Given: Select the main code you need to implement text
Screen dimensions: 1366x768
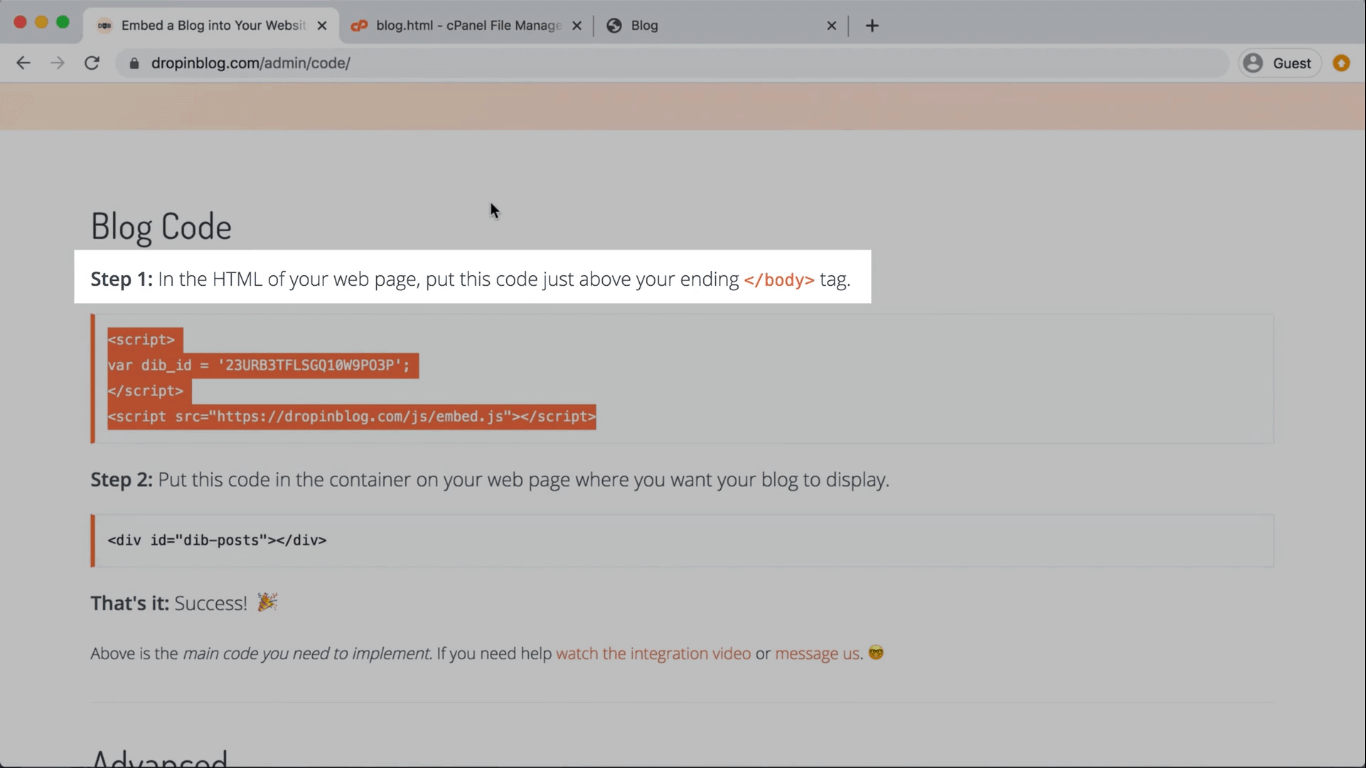Looking at the screenshot, I should 306,653.
